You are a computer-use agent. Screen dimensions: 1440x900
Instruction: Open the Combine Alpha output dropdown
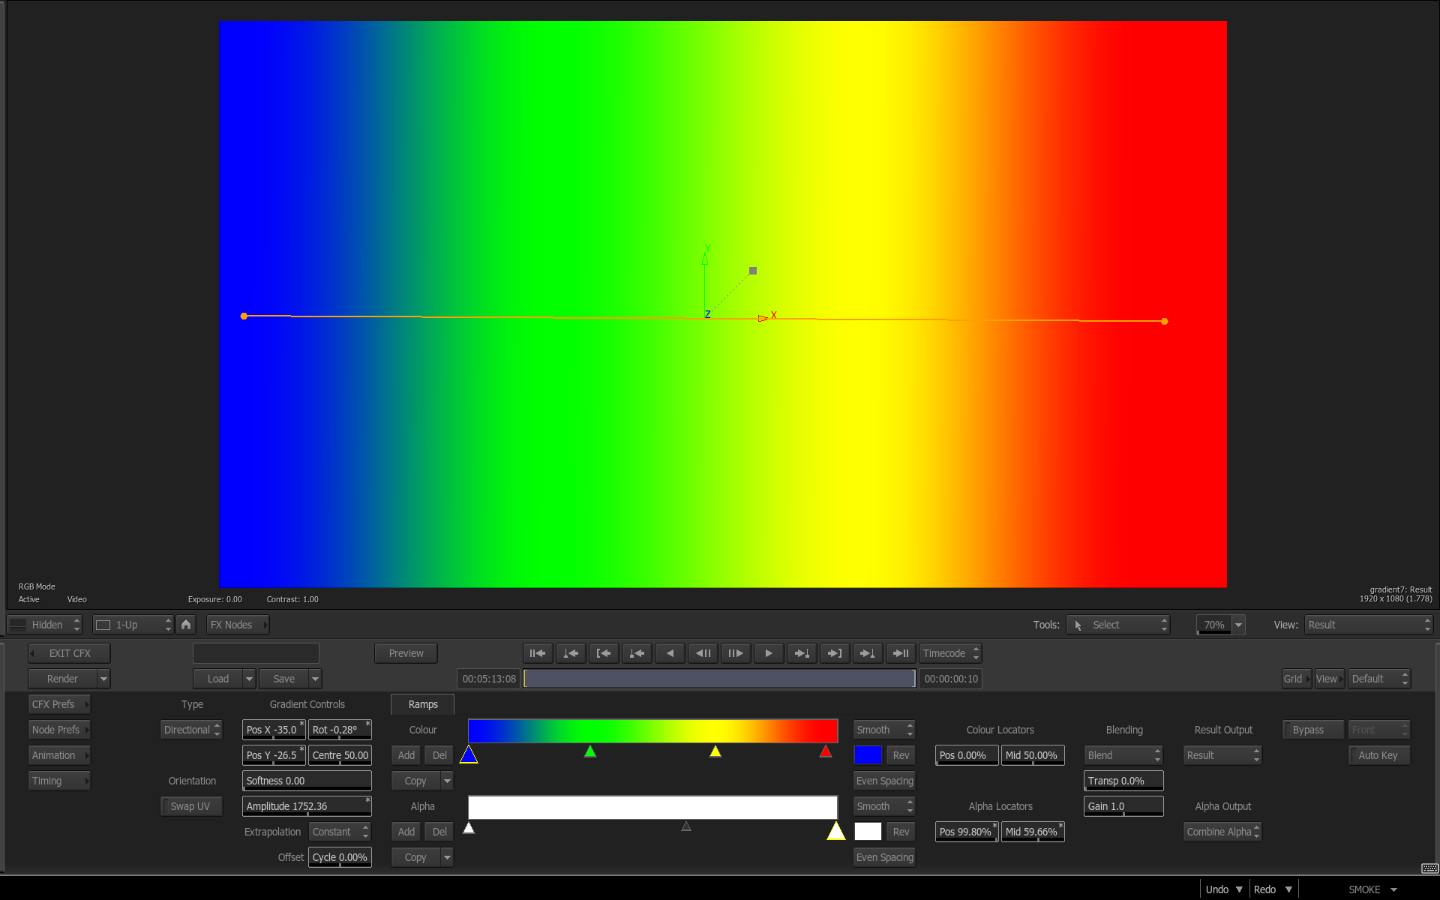(1222, 832)
